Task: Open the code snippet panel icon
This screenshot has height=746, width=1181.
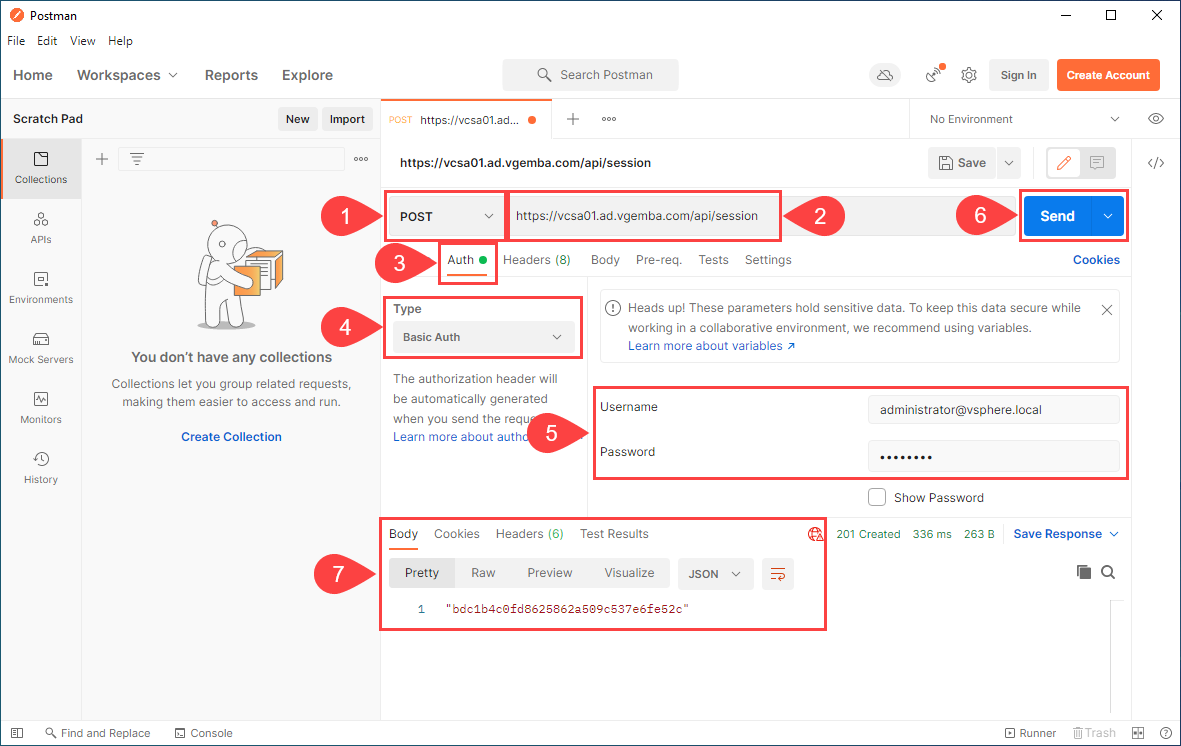Action: click(1155, 163)
